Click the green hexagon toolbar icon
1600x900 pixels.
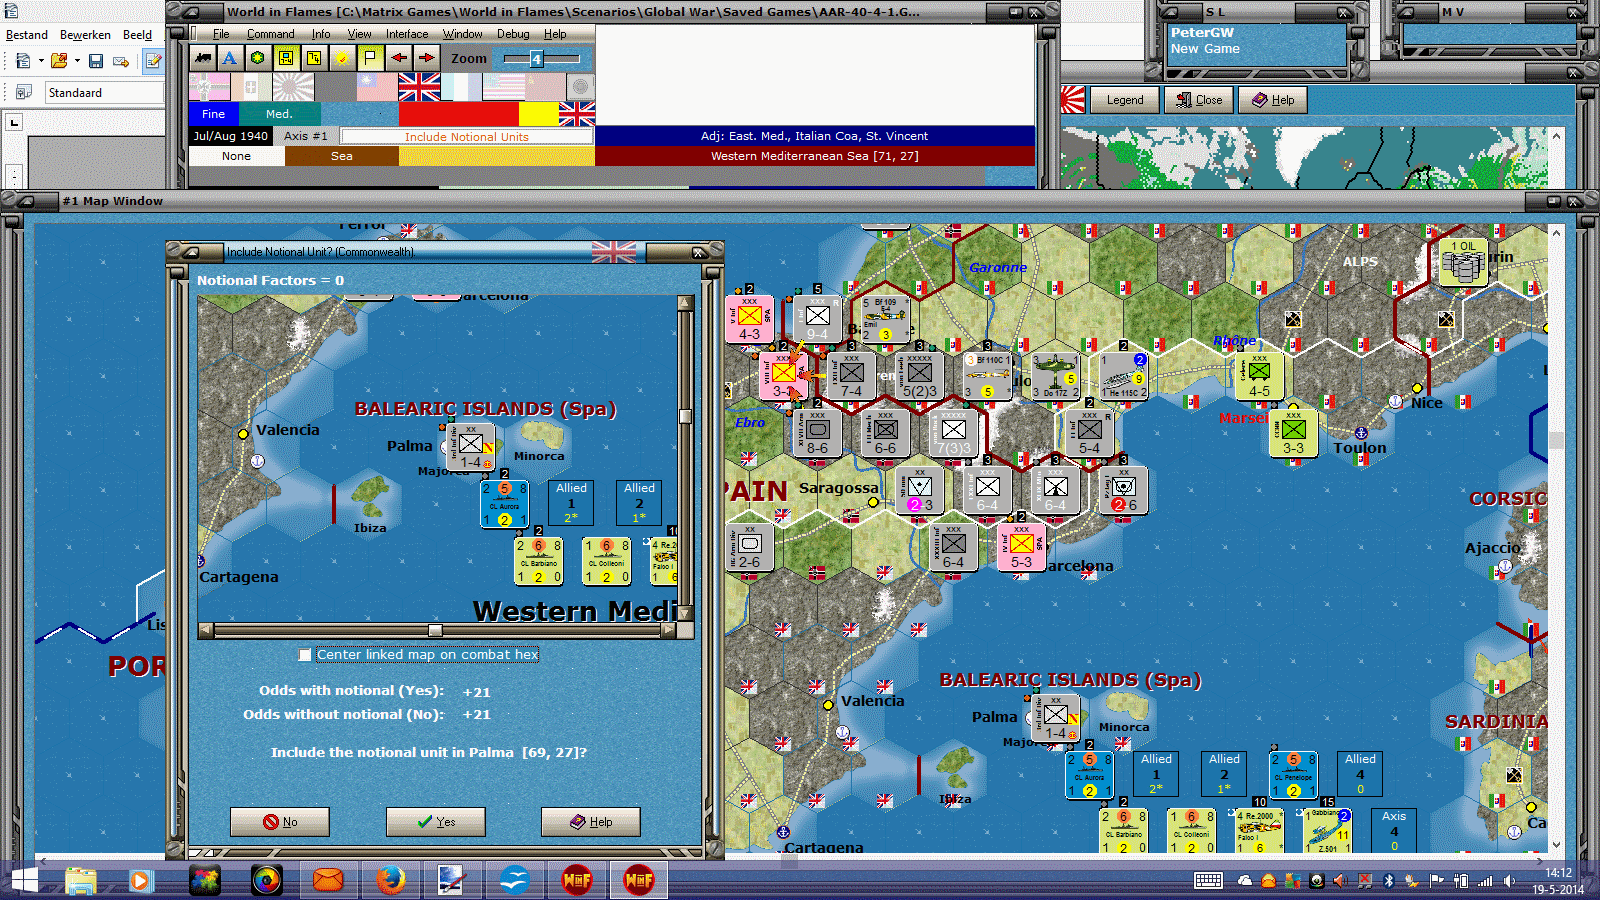(258, 58)
